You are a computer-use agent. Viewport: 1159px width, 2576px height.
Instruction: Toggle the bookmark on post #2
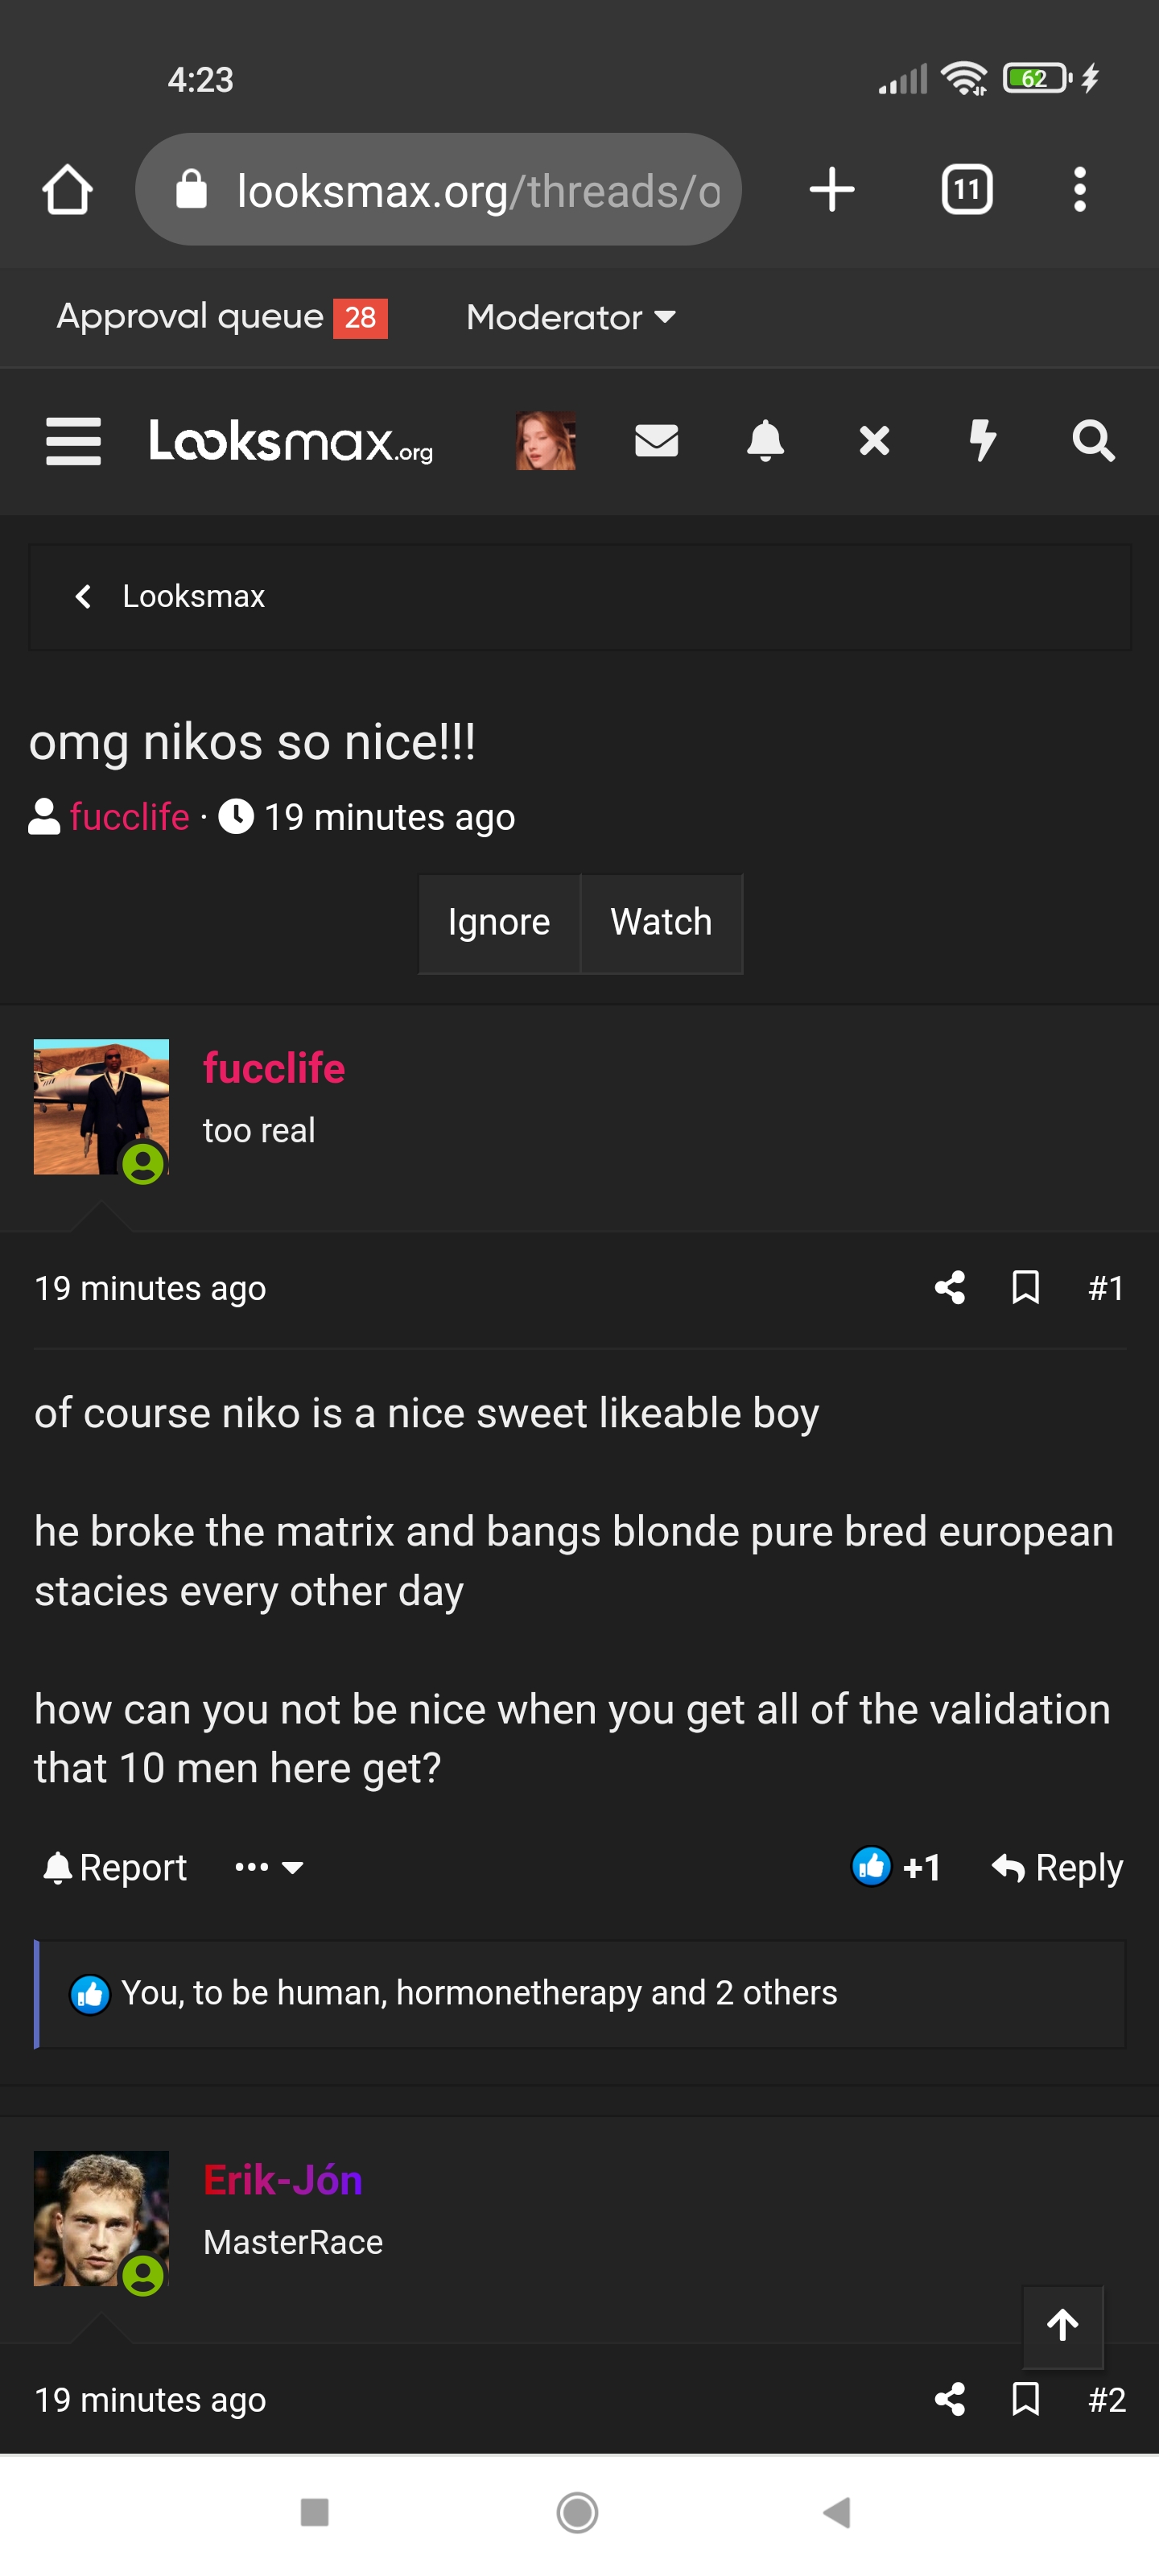pos(1025,2399)
